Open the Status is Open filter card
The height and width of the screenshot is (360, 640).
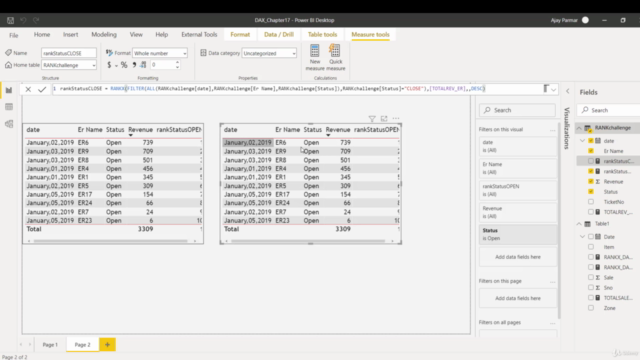[518, 234]
